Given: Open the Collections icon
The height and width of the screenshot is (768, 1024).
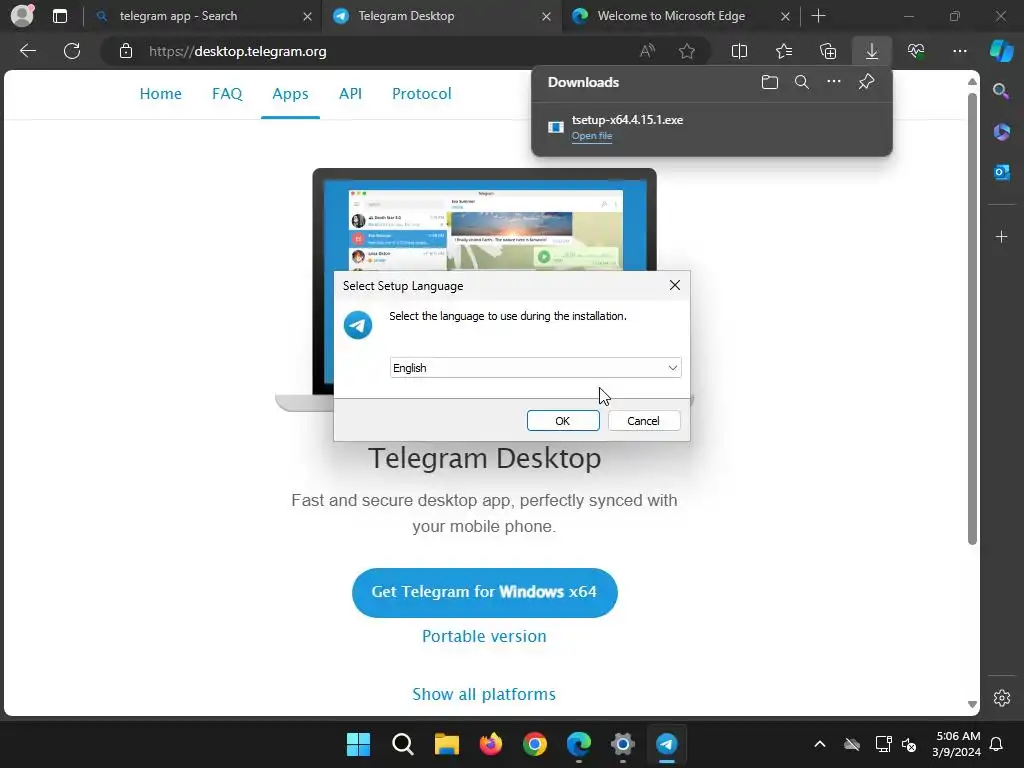Looking at the screenshot, I should tap(828, 51).
